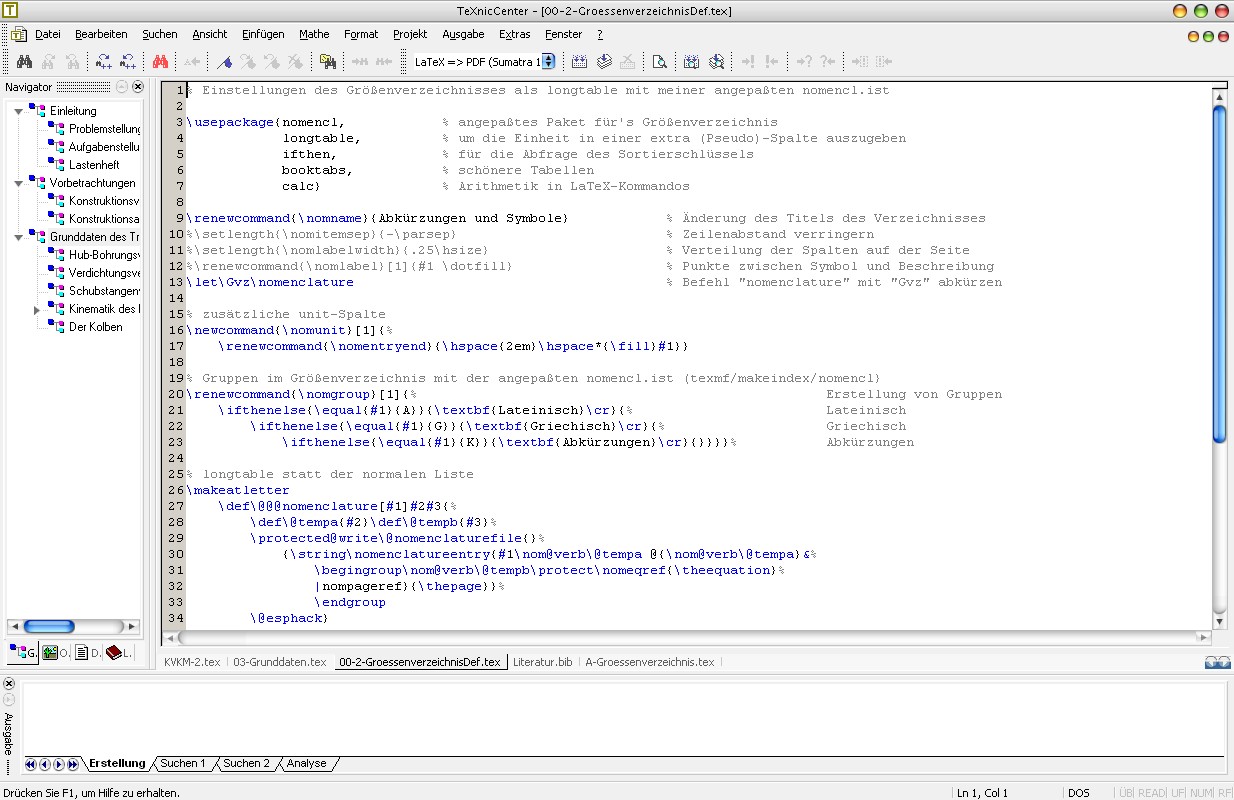The width and height of the screenshot is (1234, 800).
Task: Open the Datei menu
Action: pos(48,34)
